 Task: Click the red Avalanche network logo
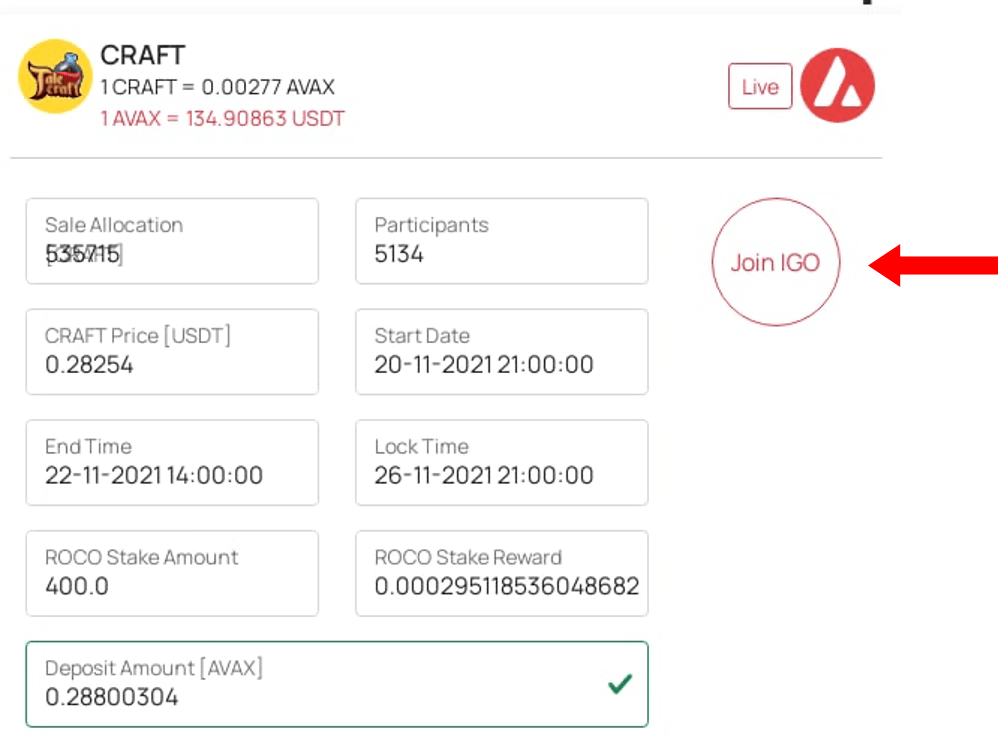click(x=837, y=86)
